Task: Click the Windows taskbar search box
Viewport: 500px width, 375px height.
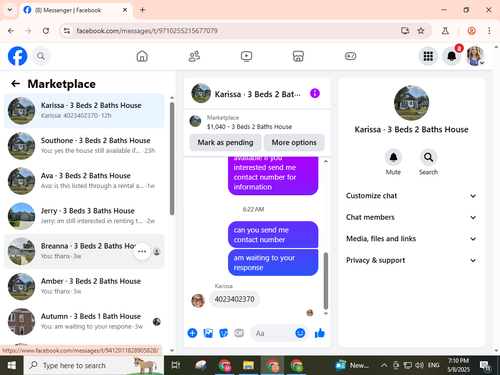Action: click(x=94, y=365)
